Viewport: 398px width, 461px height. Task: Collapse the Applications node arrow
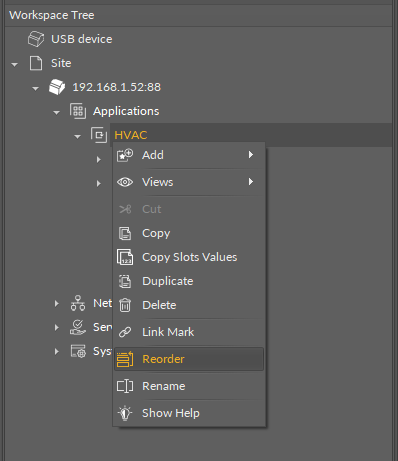point(56,112)
